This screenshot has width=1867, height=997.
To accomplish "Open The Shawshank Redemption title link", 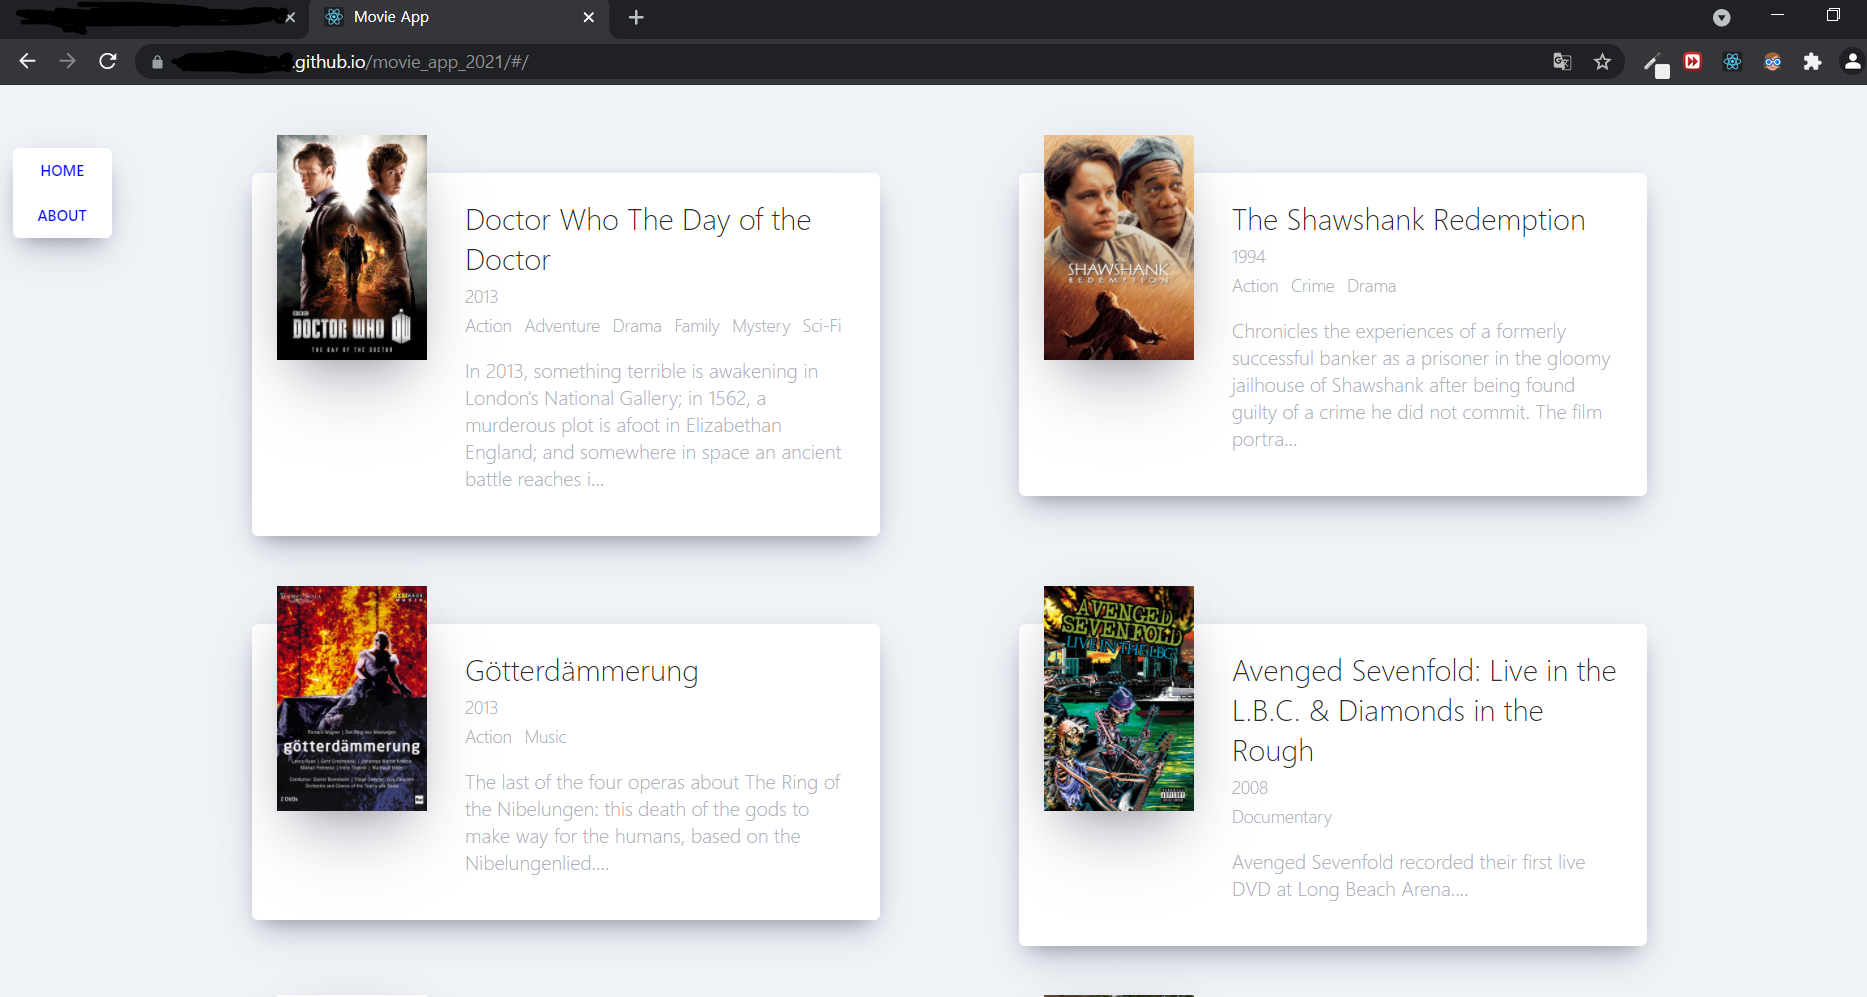I will pos(1408,220).
